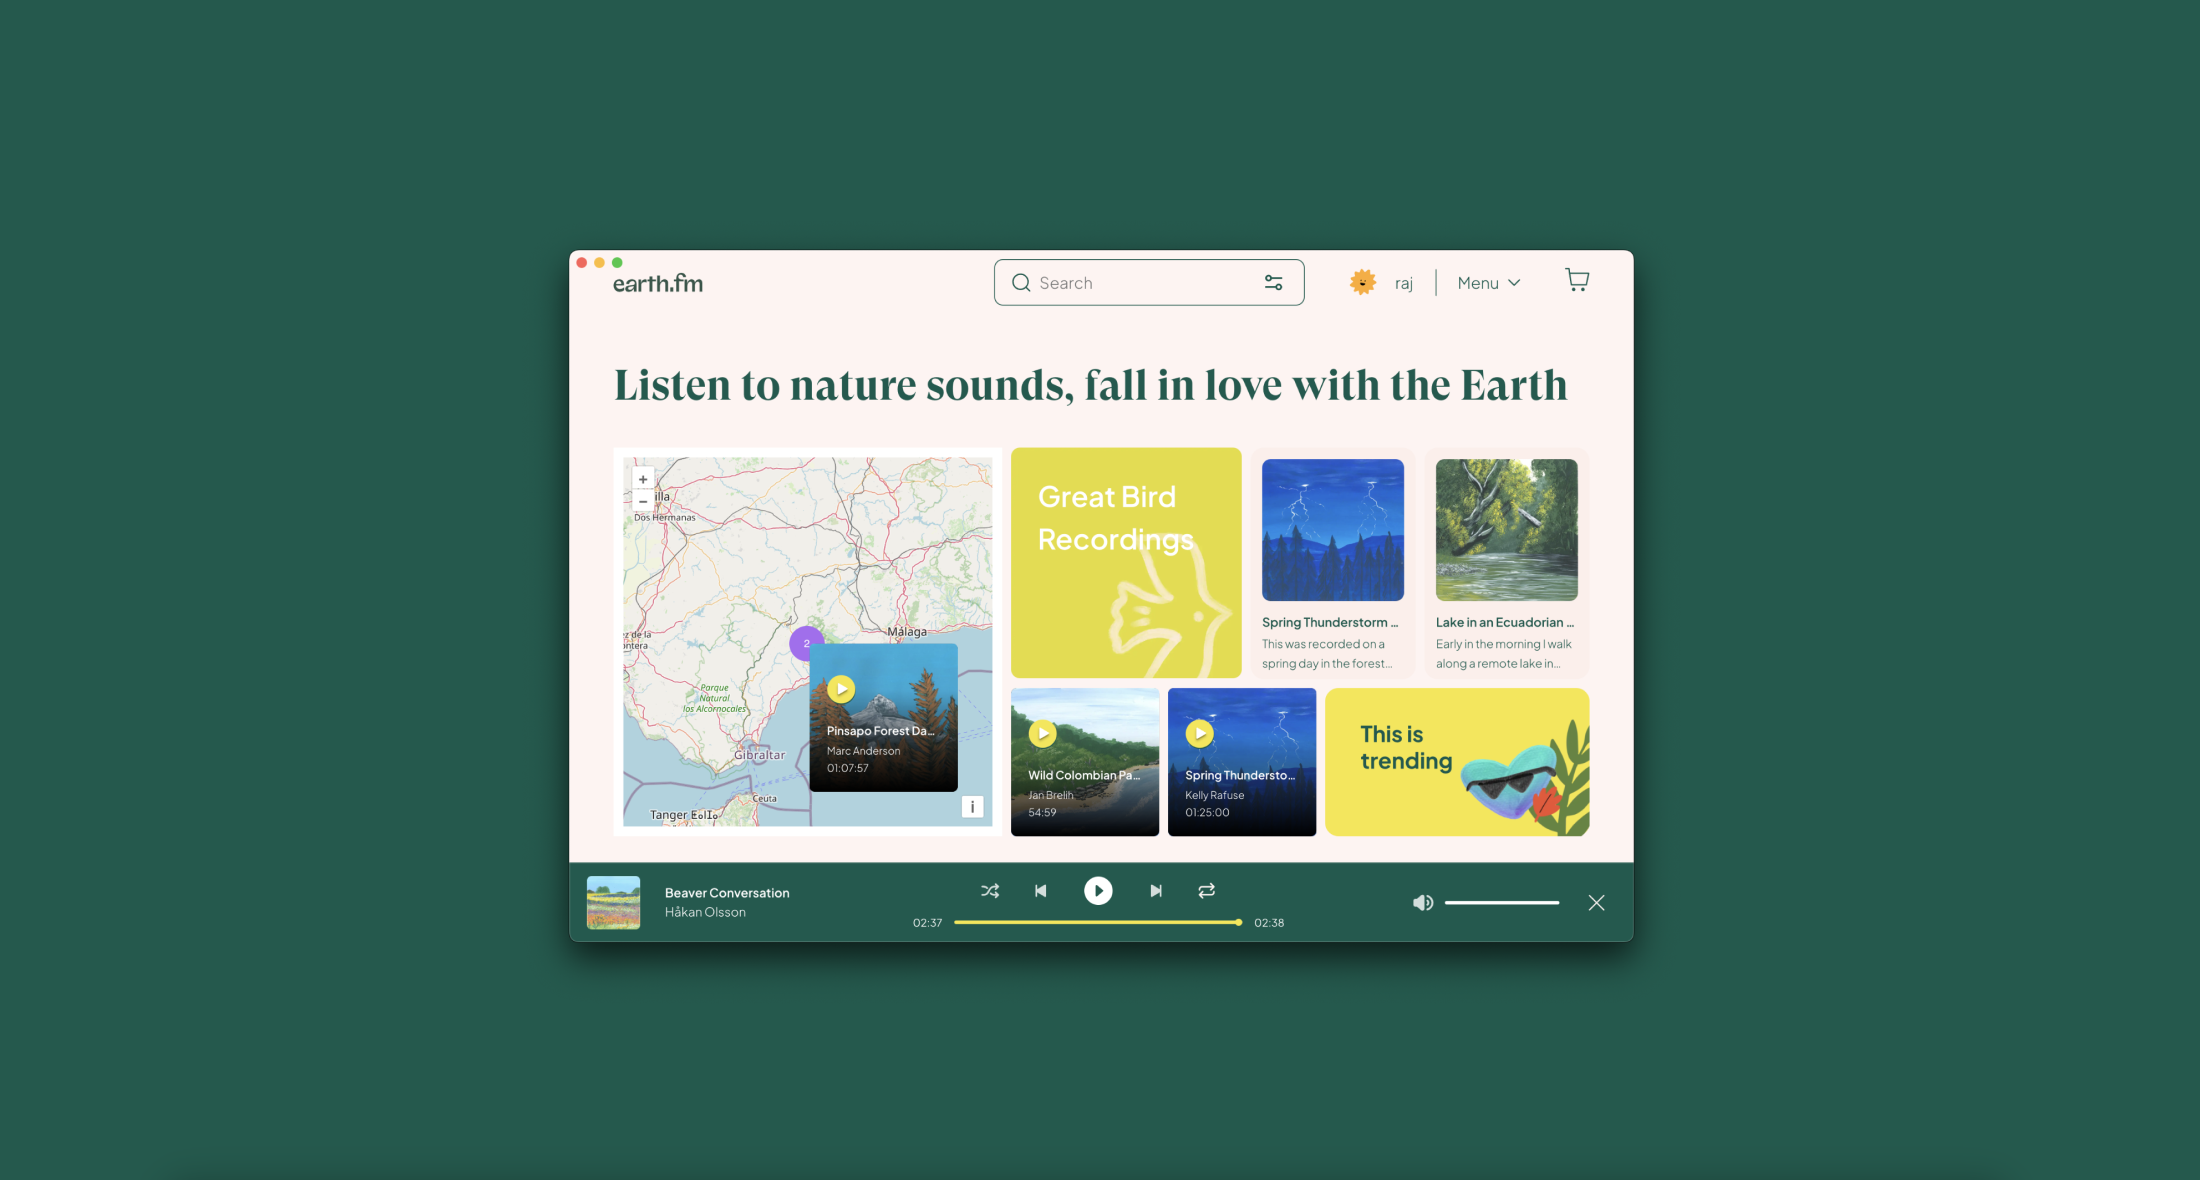This screenshot has height=1180, width=2200.
Task: Zoom in on the map with the plus control
Action: pyautogui.click(x=642, y=478)
